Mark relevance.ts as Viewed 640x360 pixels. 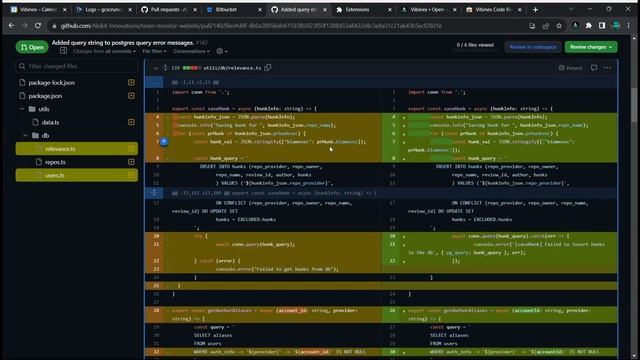coord(570,68)
